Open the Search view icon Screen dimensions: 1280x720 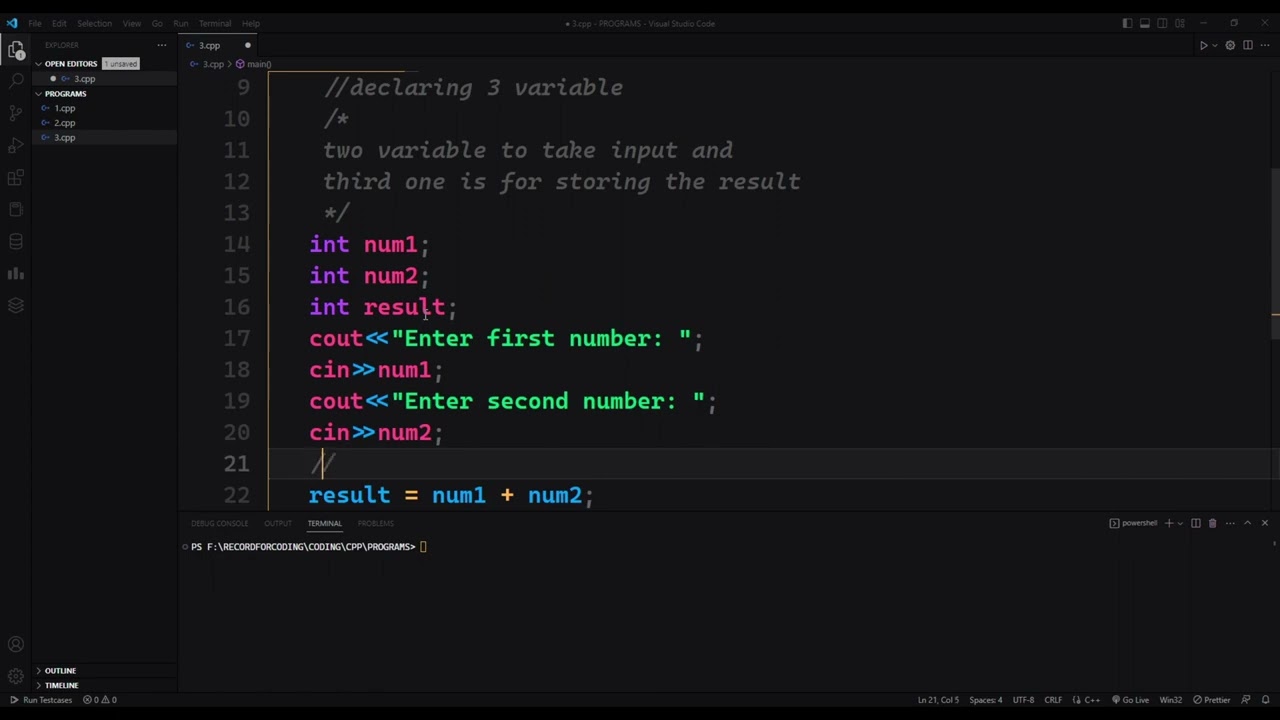pos(16,80)
